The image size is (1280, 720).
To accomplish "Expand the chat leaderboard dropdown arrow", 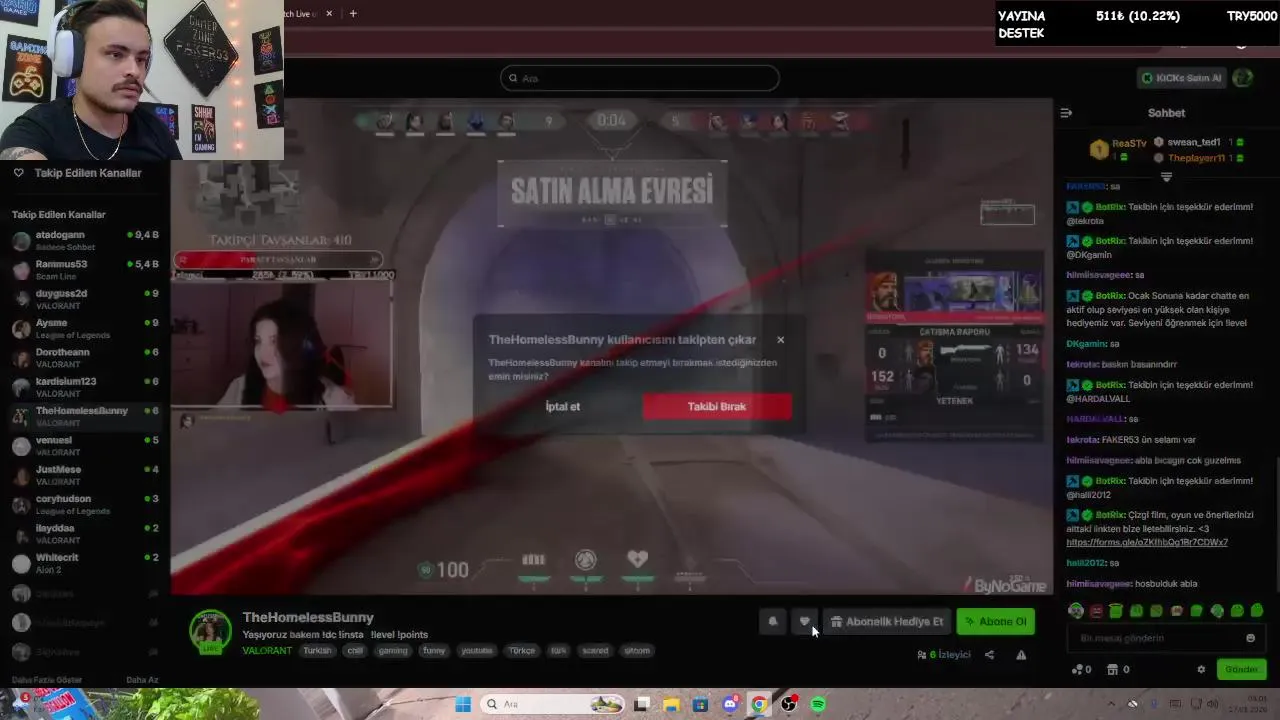I will (x=1166, y=177).
